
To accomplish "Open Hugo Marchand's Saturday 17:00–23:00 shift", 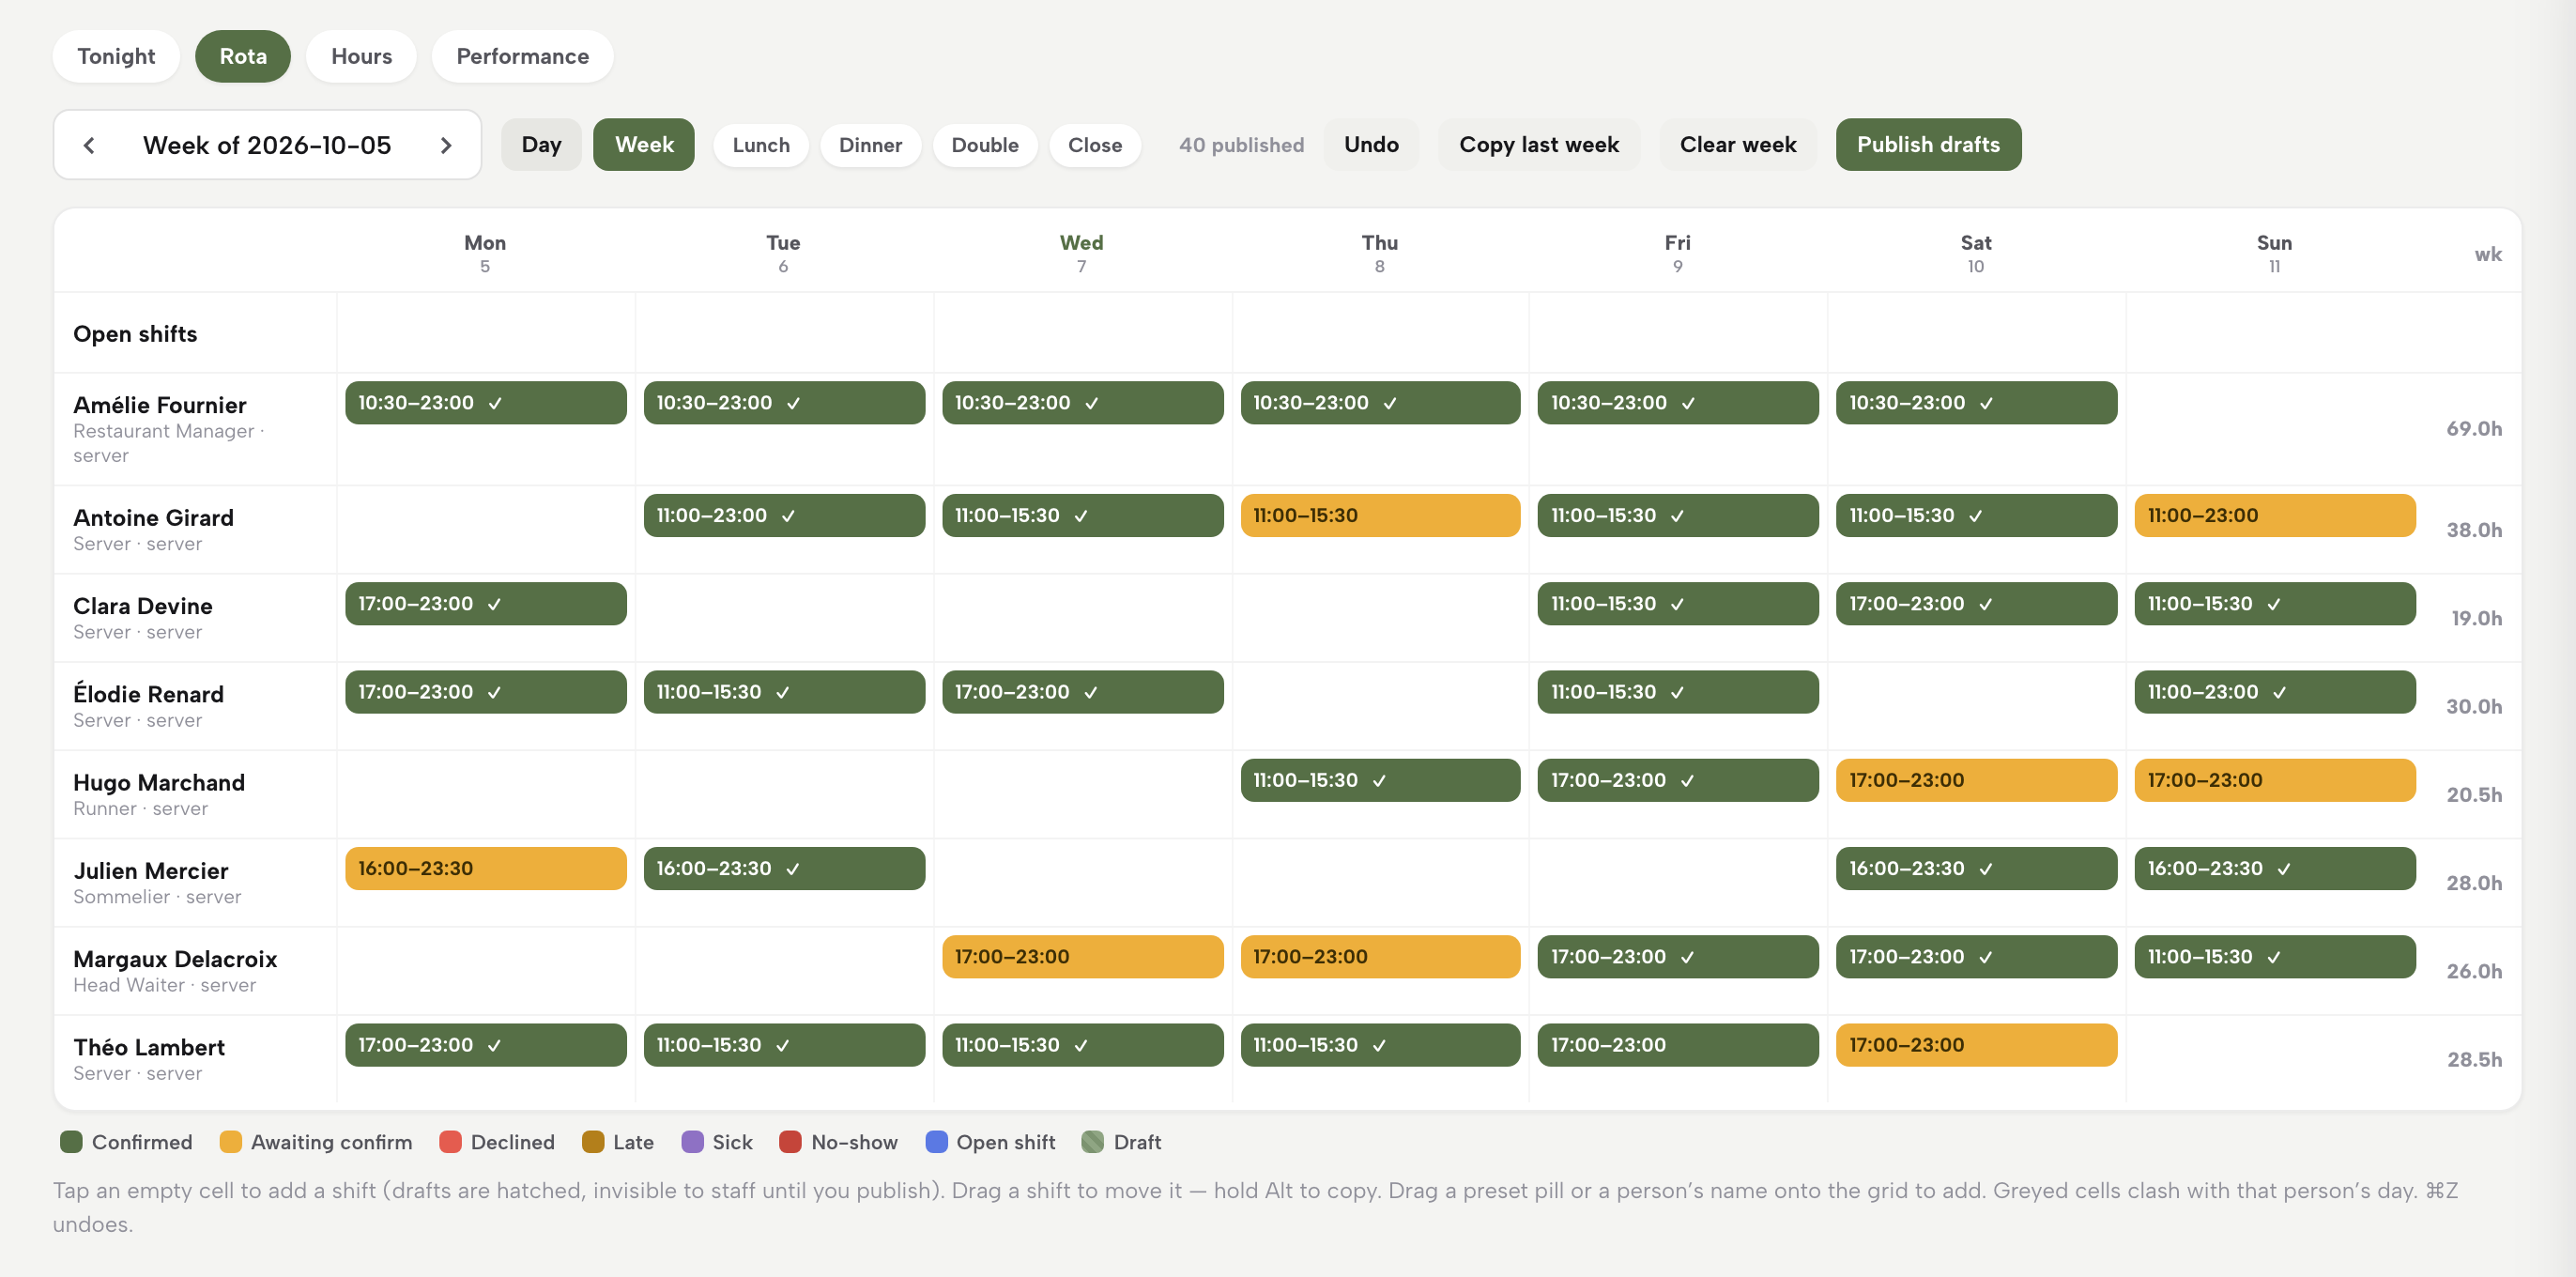I will click(1976, 781).
